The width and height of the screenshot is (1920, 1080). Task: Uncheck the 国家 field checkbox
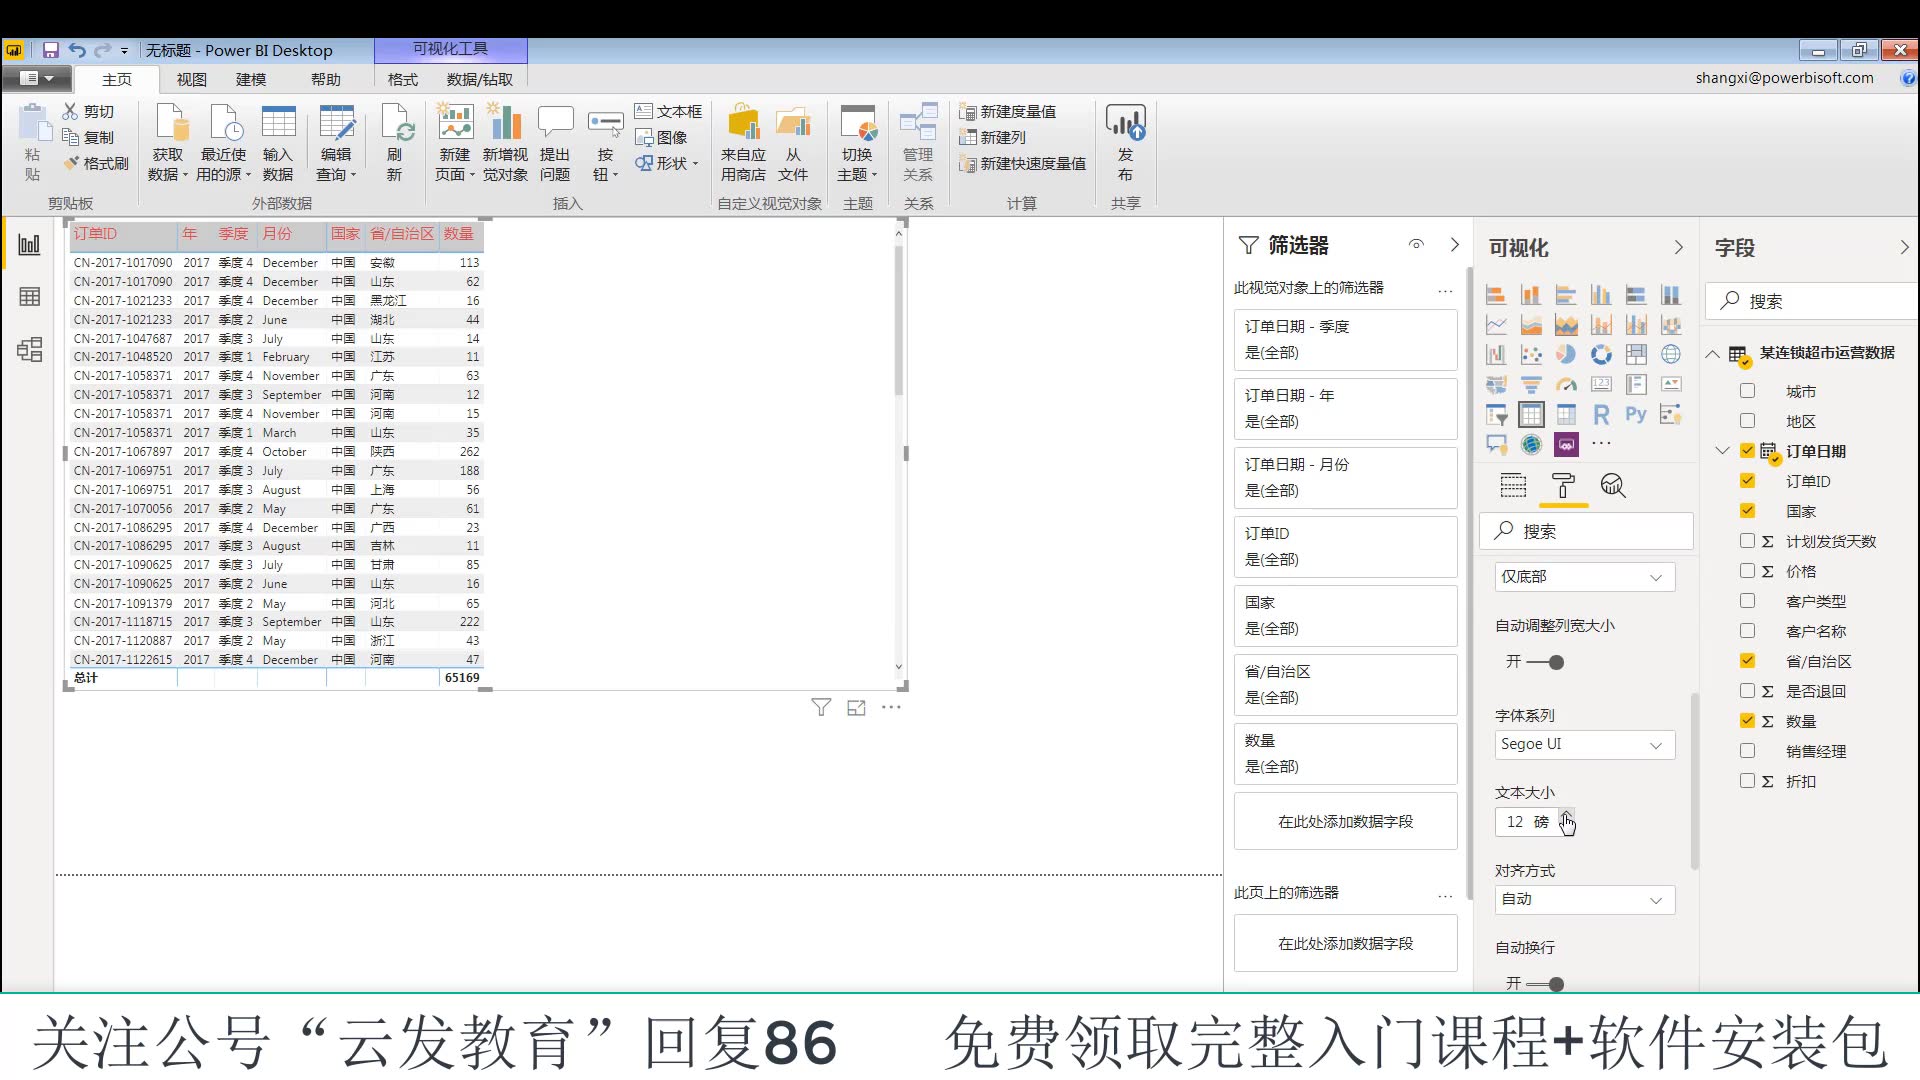[1747, 511]
